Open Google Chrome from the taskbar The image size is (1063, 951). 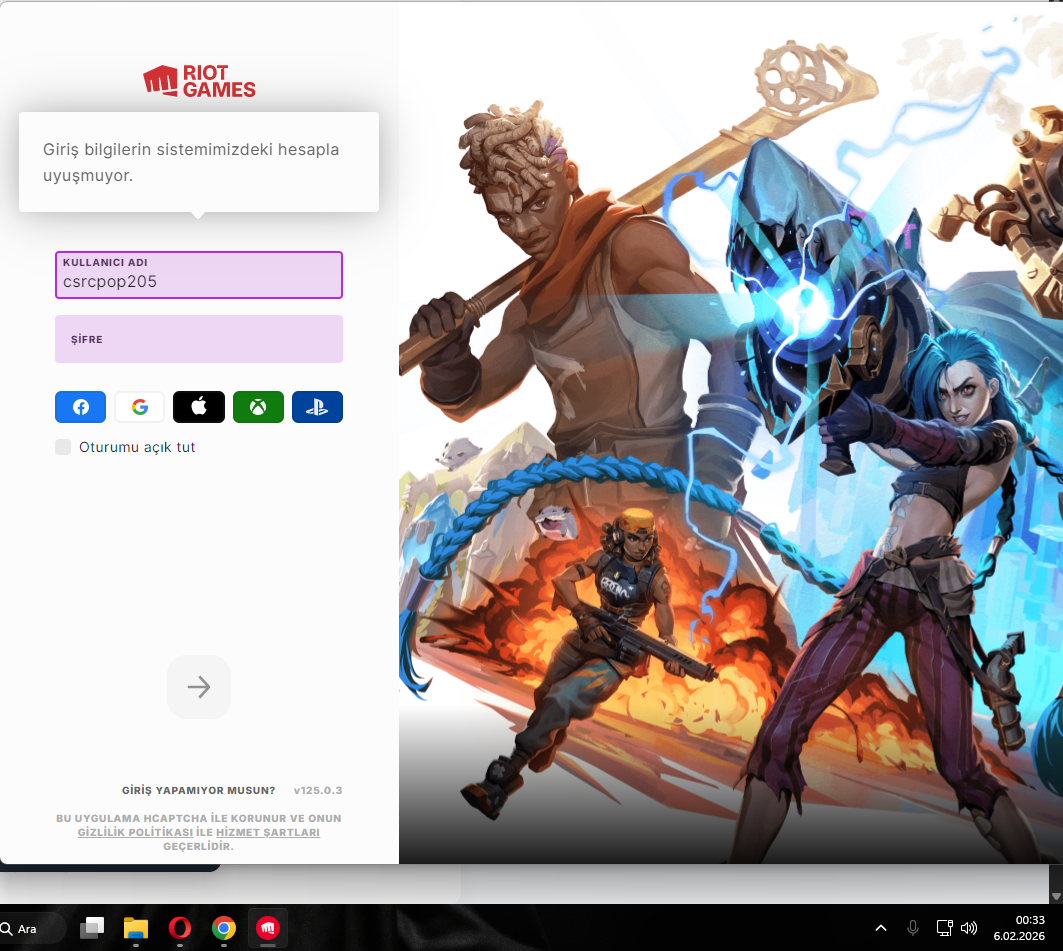pyautogui.click(x=224, y=928)
